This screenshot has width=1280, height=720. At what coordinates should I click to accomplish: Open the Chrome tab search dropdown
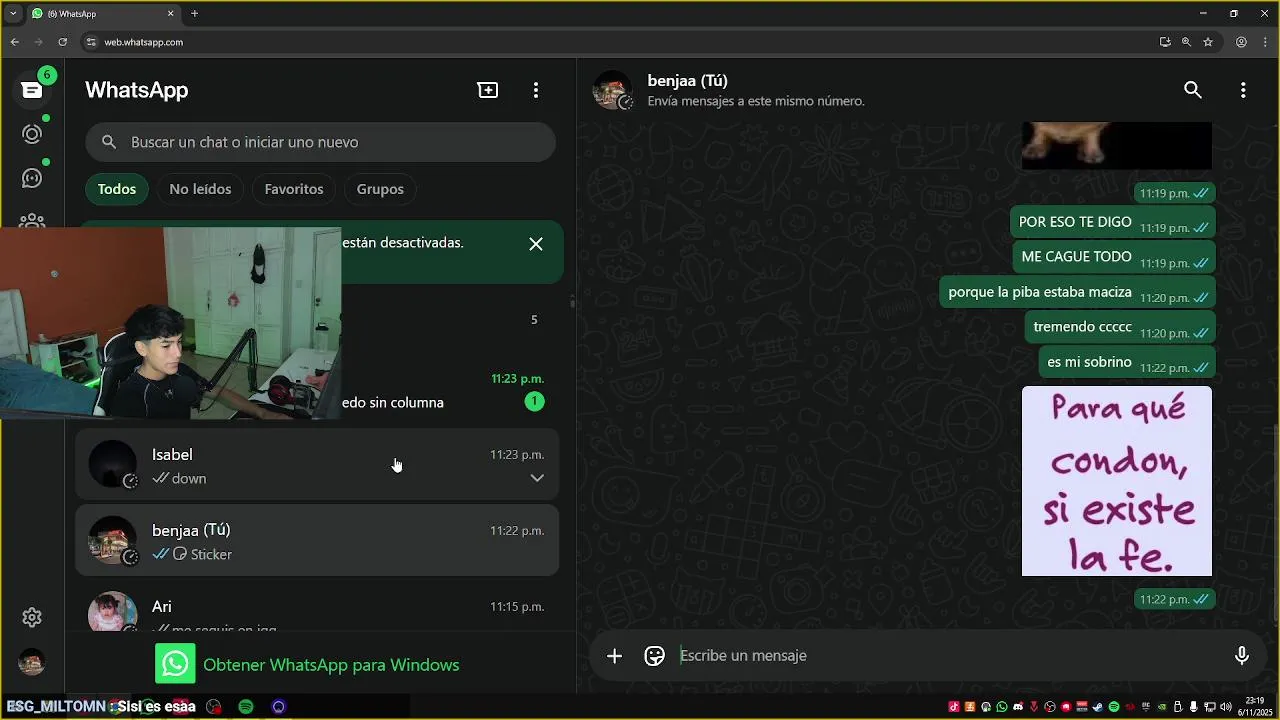pyautogui.click(x=13, y=14)
